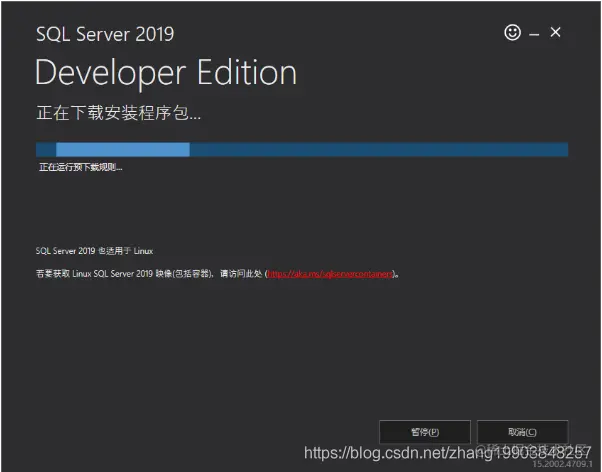
Task: Open the aka.ms/sqlservercontainers link
Action: click(330, 273)
